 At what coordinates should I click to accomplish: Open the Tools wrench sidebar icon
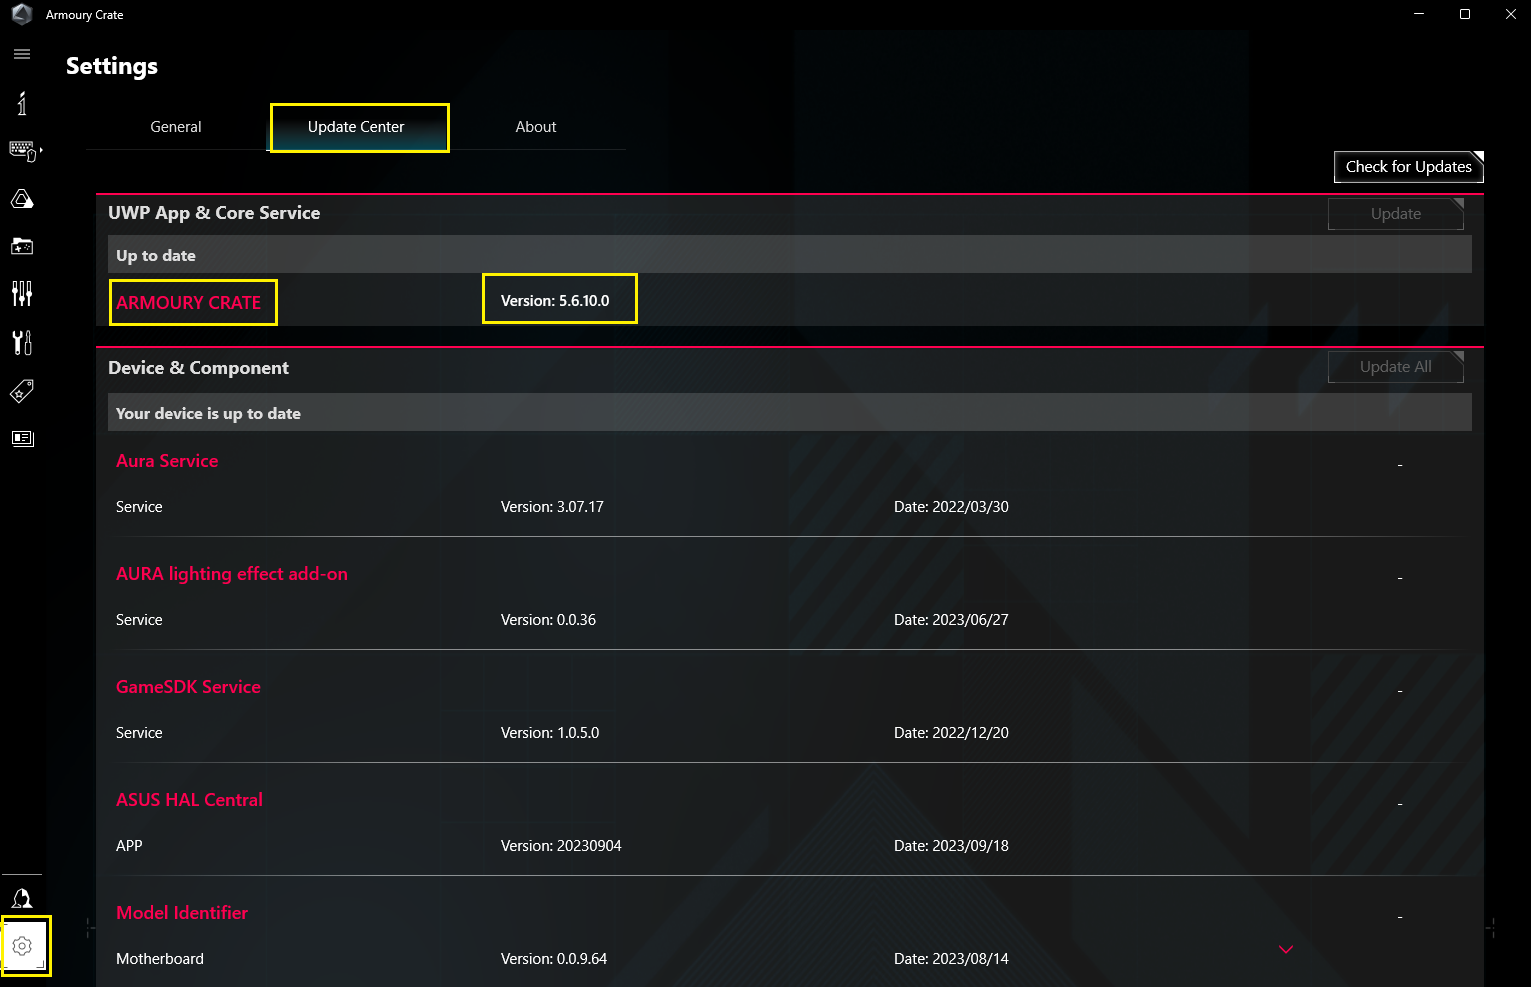[x=22, y=342]
